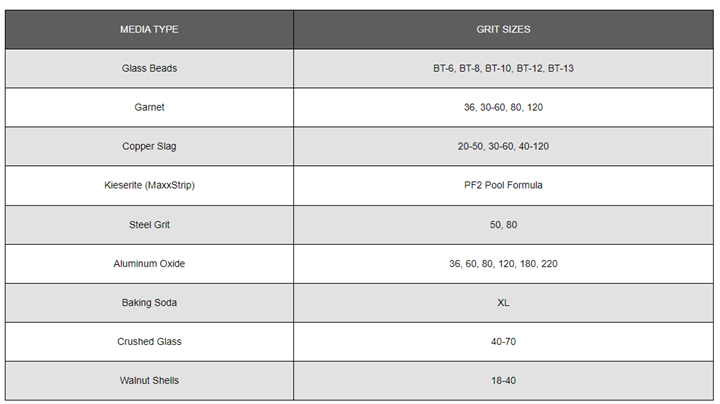Click the GRIT SIZES column header
Viewport: 720px width, 404px height.
(503, 29)
